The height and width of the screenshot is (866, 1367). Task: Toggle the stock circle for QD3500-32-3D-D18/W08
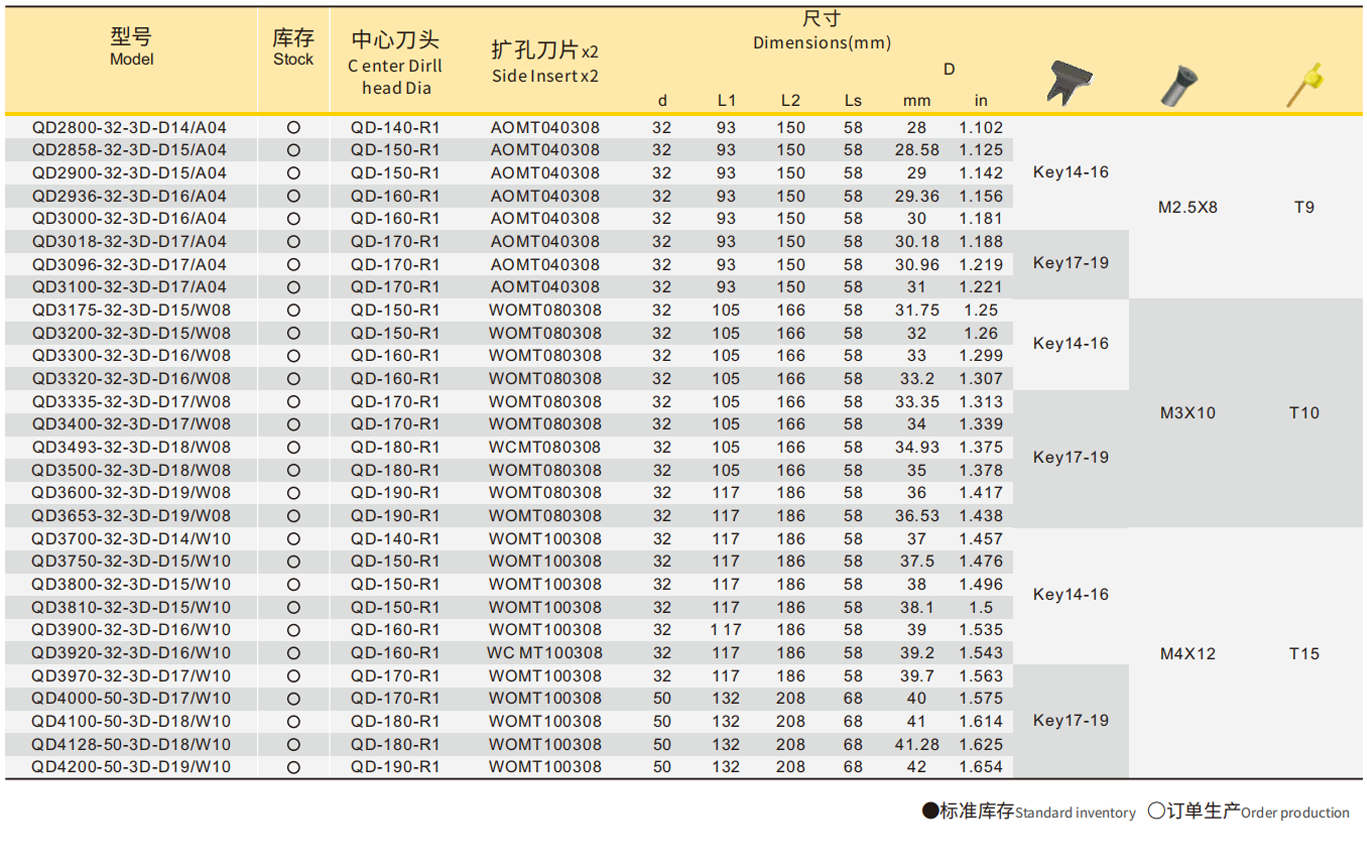tap(293, 470)
